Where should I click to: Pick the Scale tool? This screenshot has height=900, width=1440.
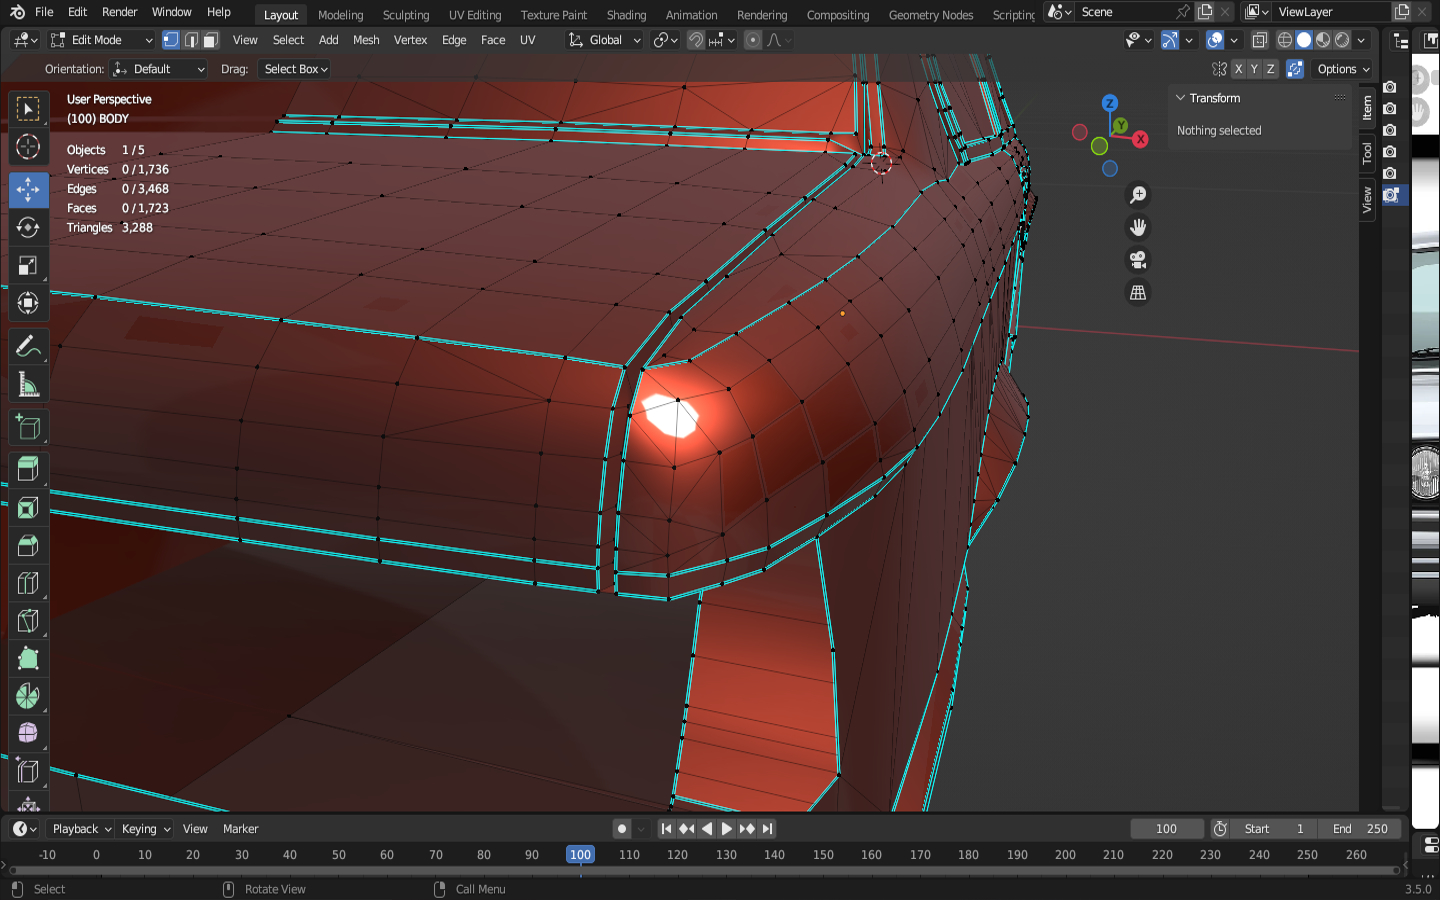click(28, 266)
